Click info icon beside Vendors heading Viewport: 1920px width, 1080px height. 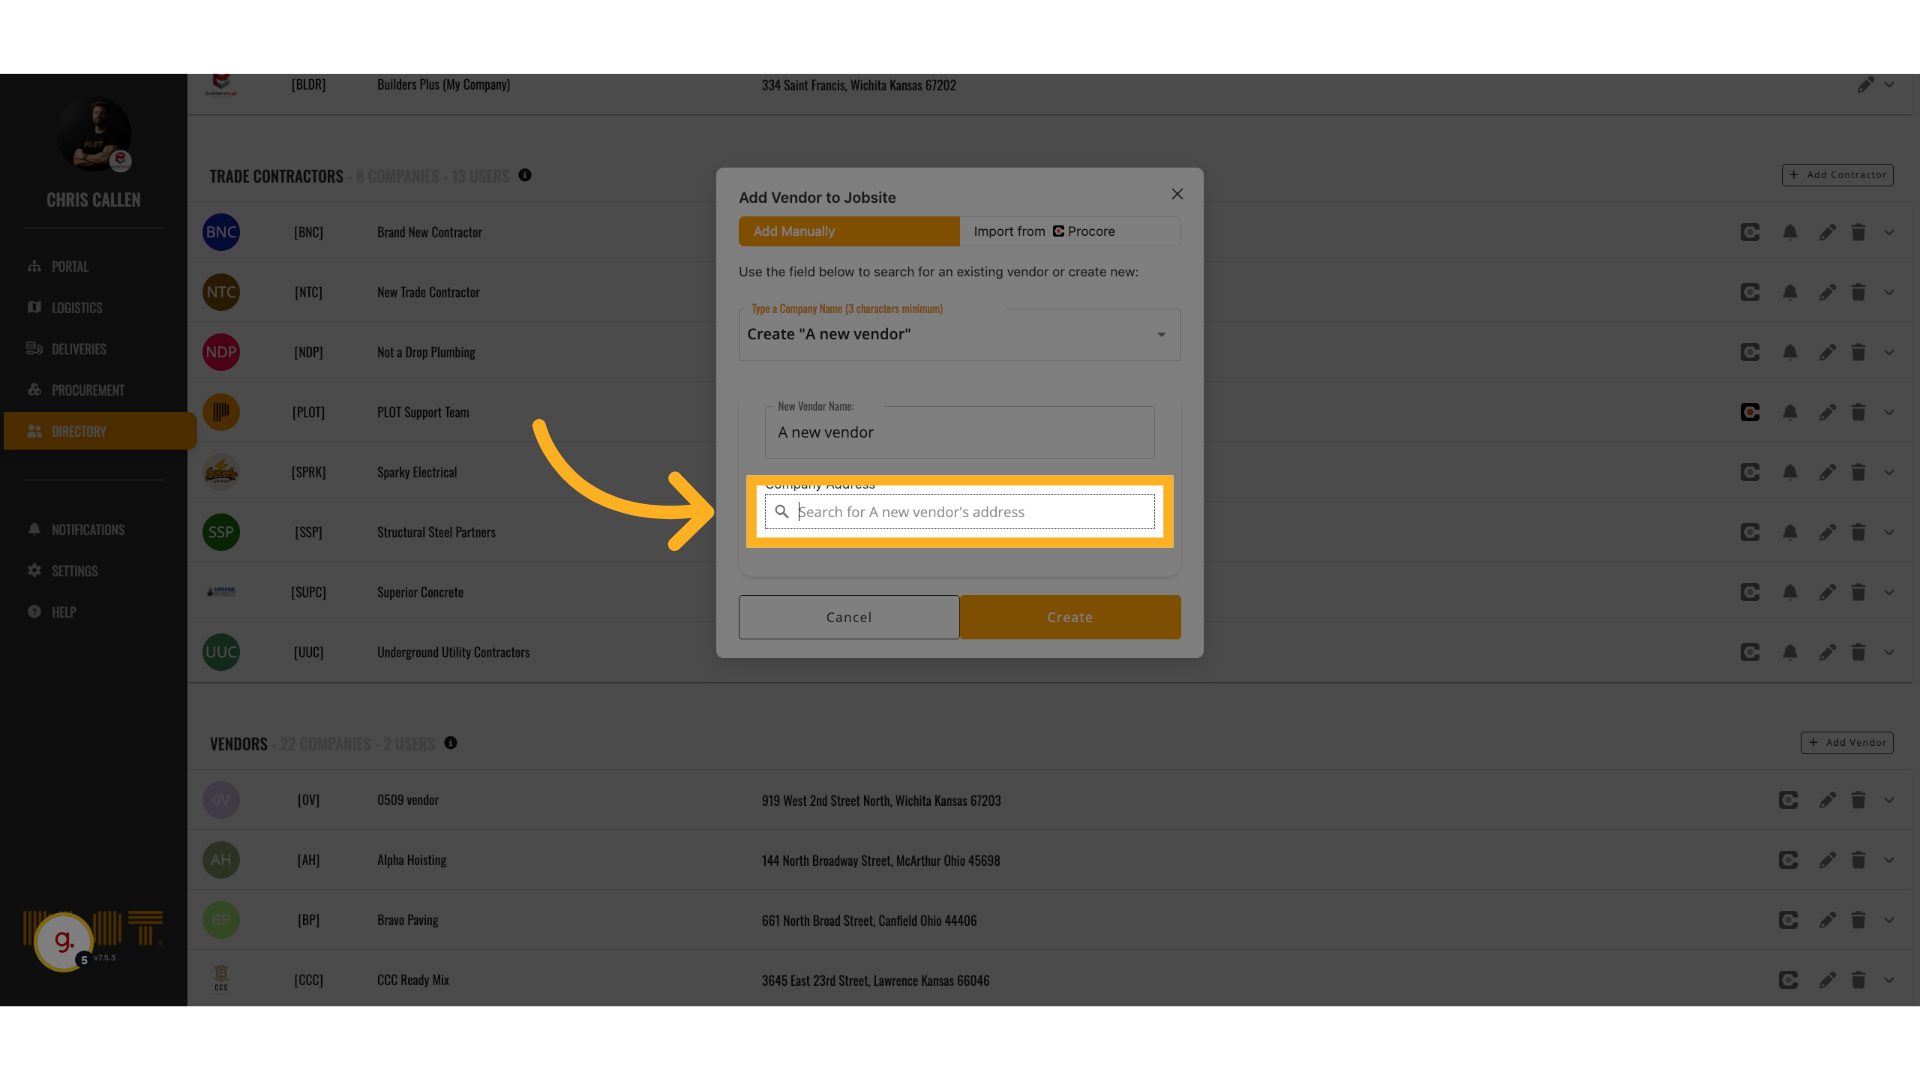point(451,743)
